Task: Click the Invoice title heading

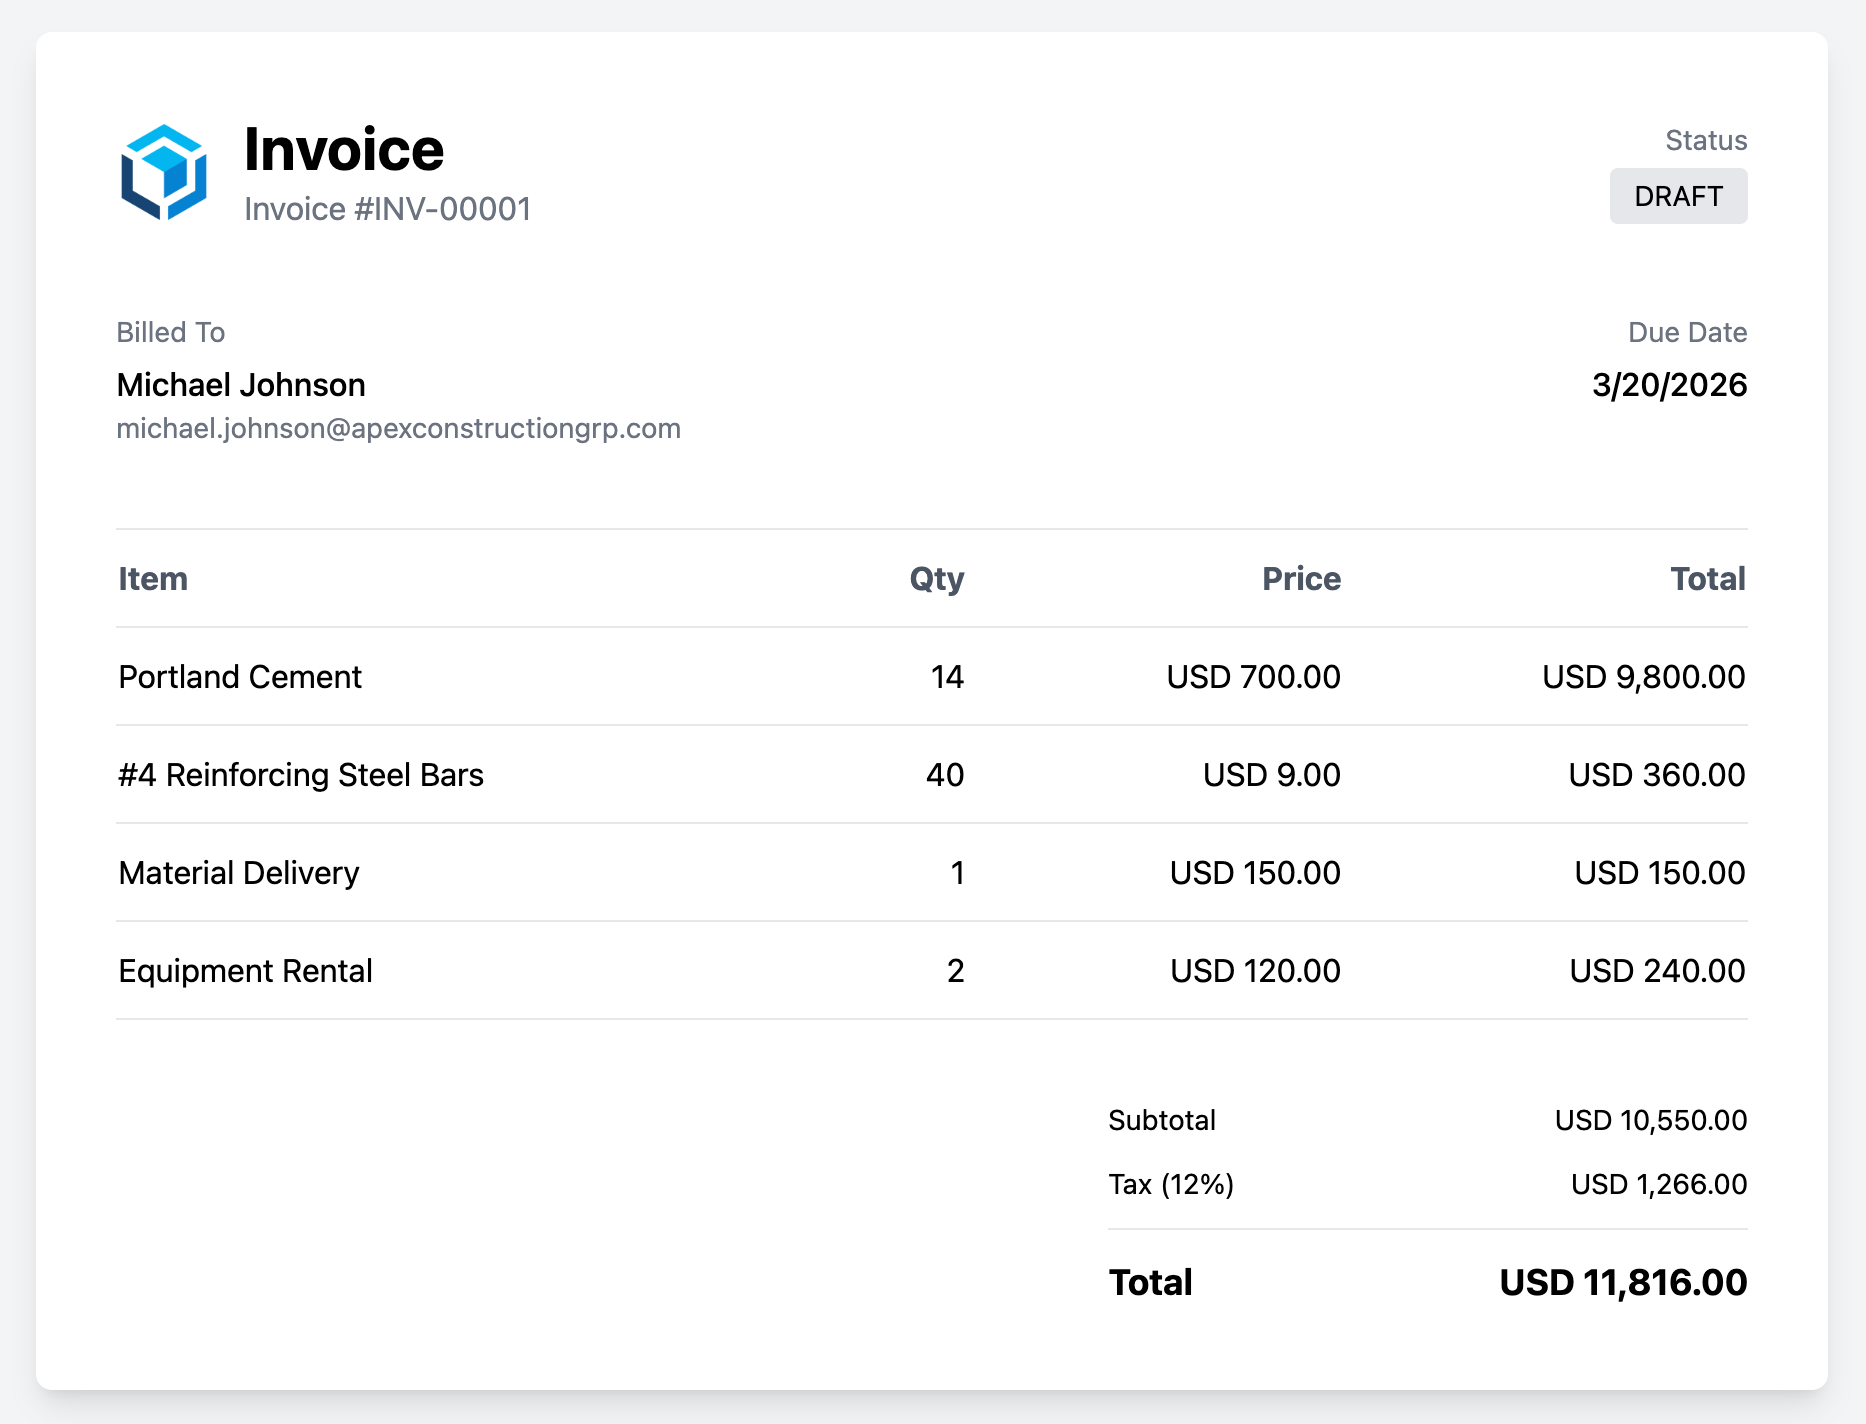Action: coord(344,150)
